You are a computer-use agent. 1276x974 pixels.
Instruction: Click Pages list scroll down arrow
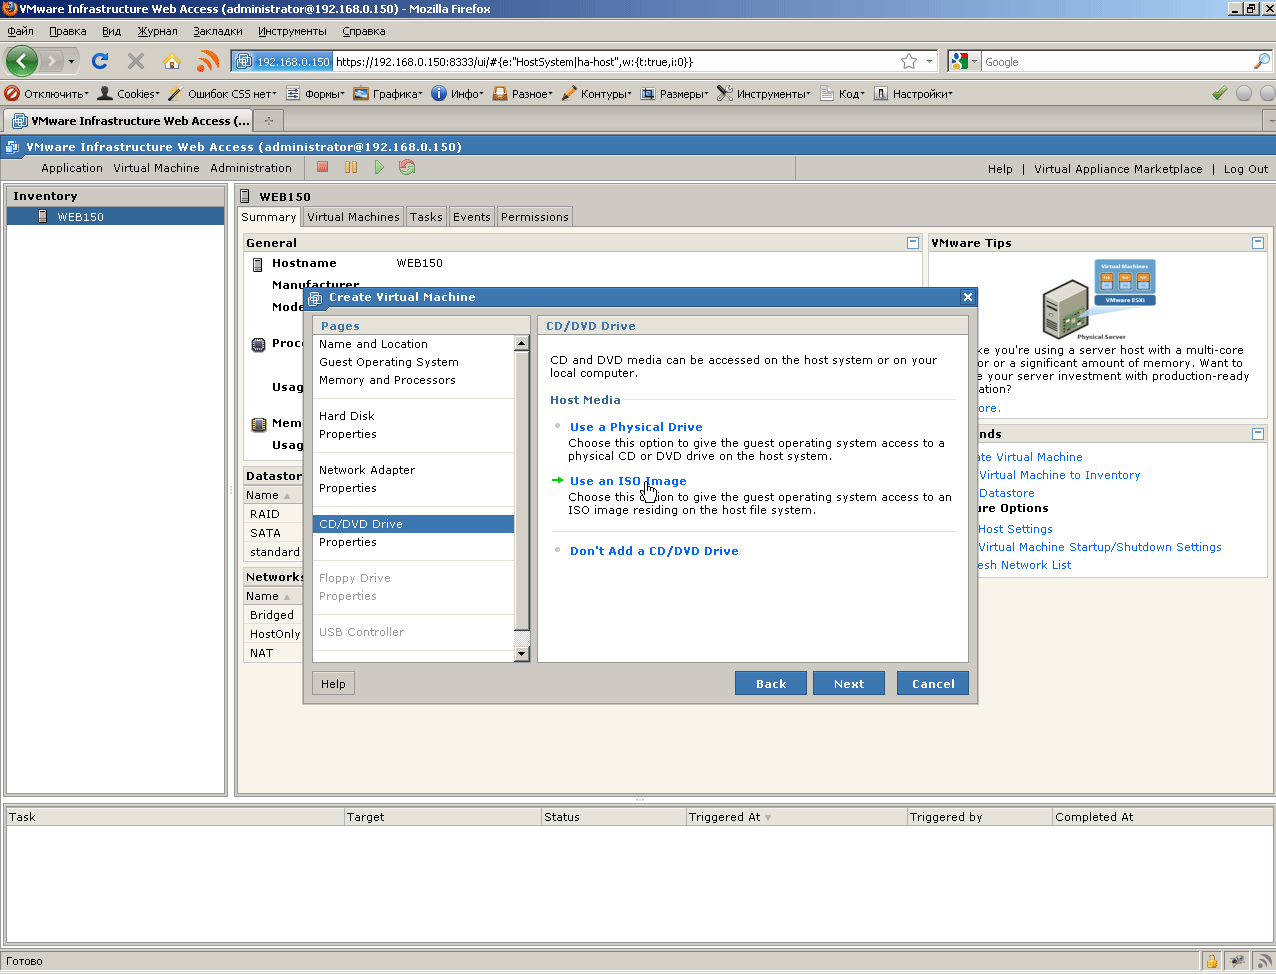(x=521, y=654)
